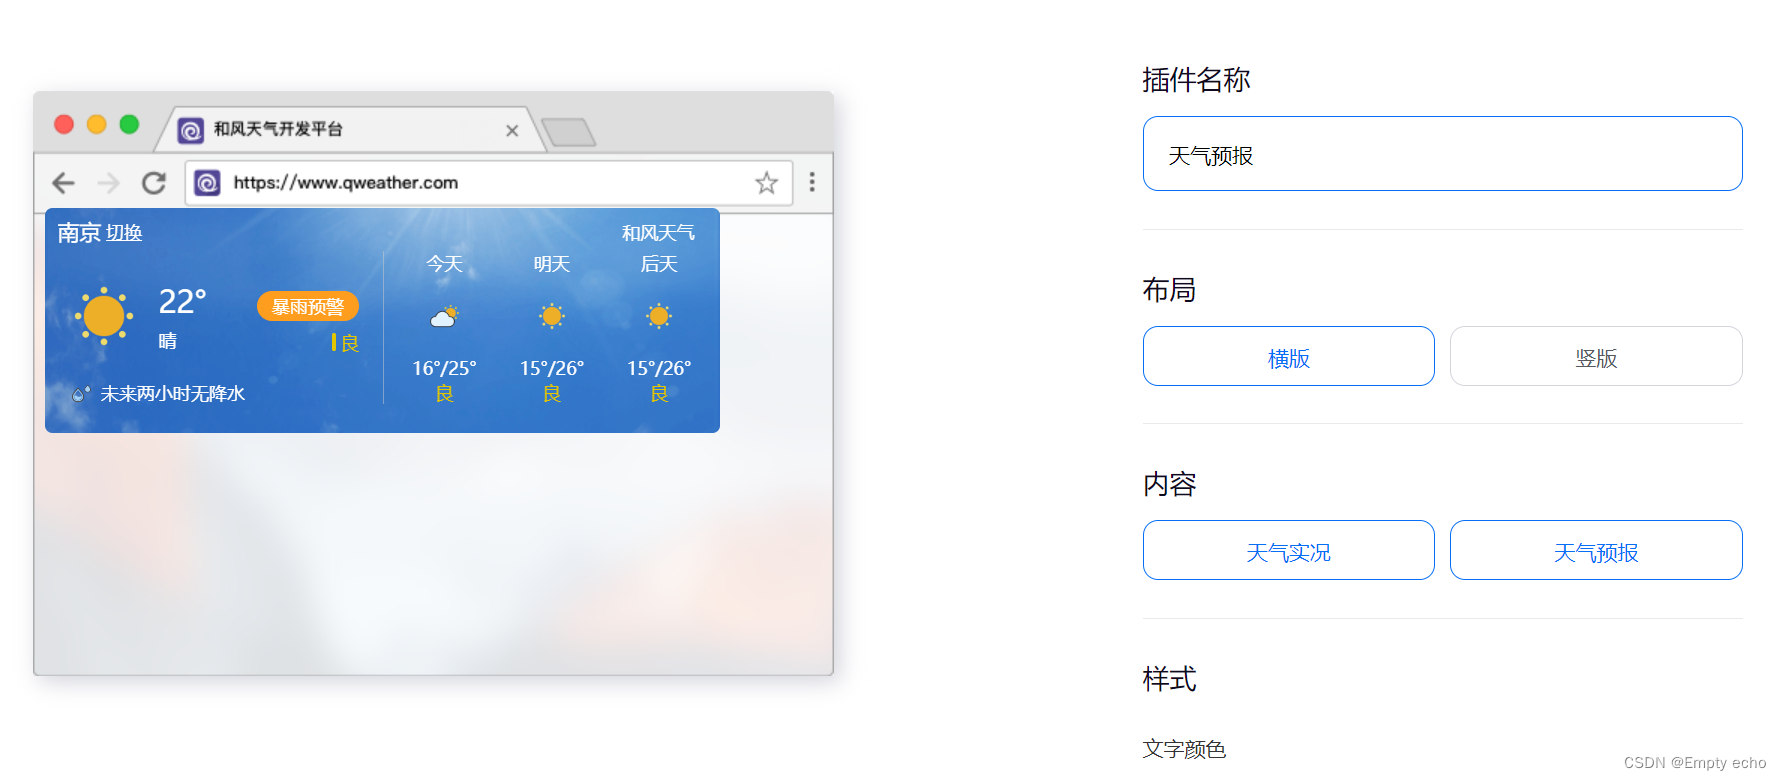Click the 15°/26° range under 明天
The image size is (1781, 780).
[552, 368]
